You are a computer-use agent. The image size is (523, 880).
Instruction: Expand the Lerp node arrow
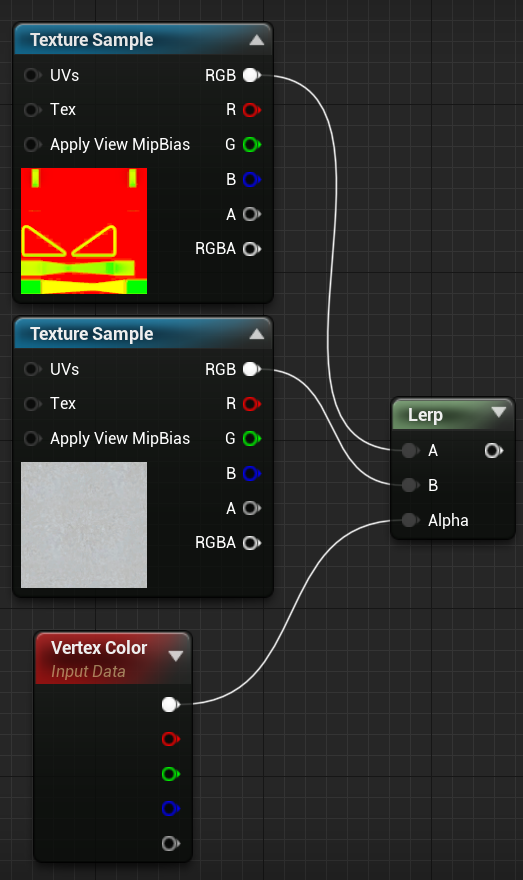point(498,412)
